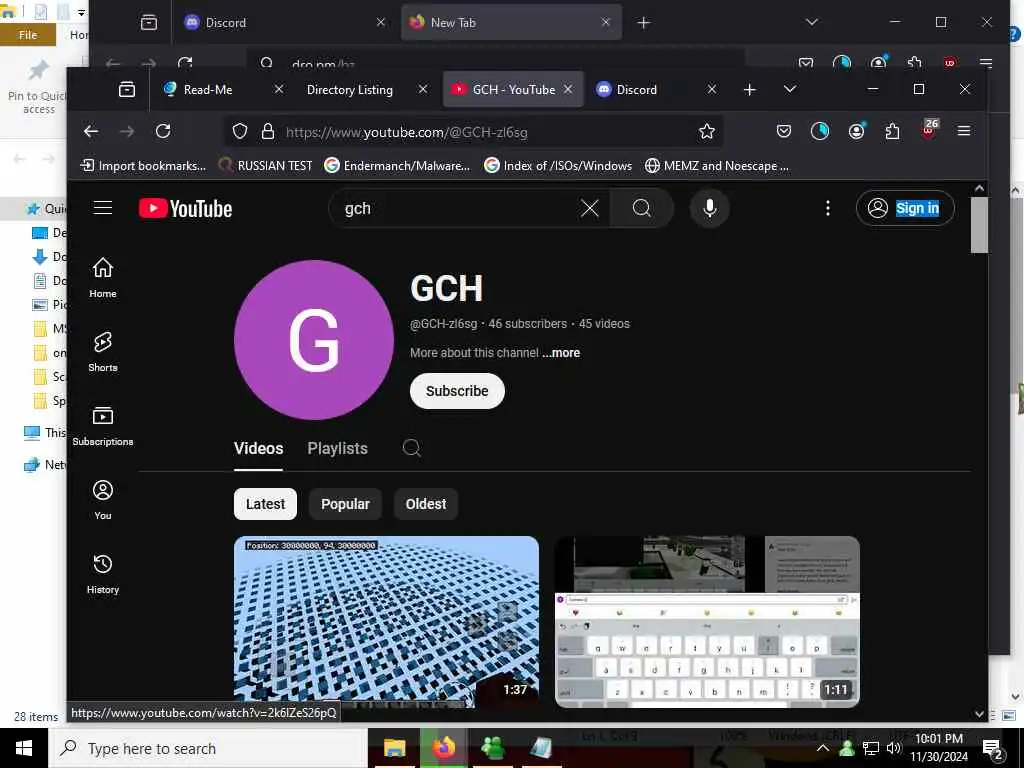Open uBlock Origin icon showing 26
1024x768 pixels.
pos(929,129)
